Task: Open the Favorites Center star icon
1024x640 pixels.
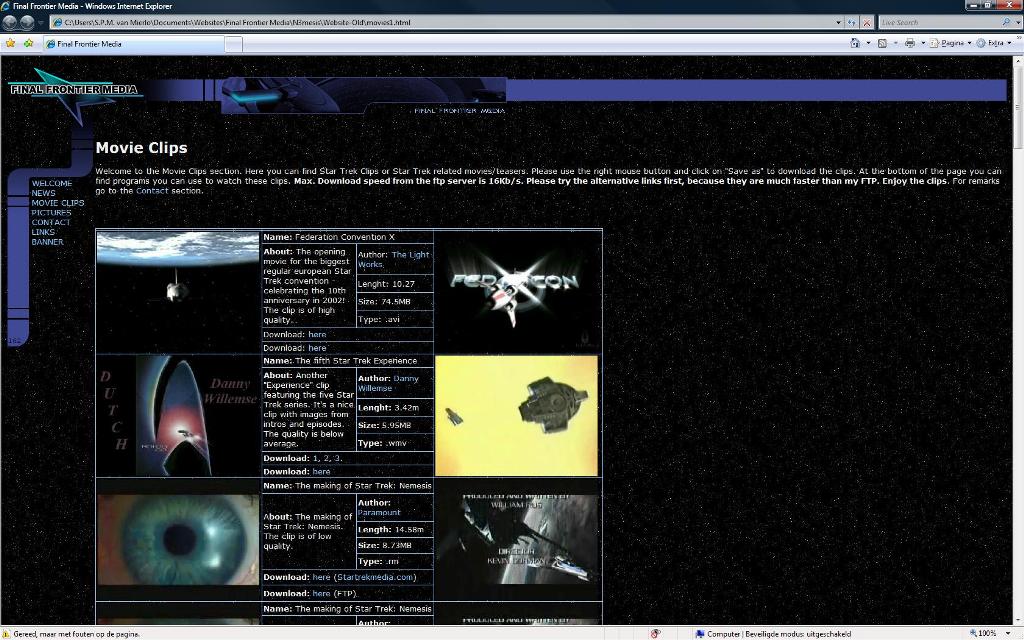Action: pyautogui.click(x=10, y=43)
